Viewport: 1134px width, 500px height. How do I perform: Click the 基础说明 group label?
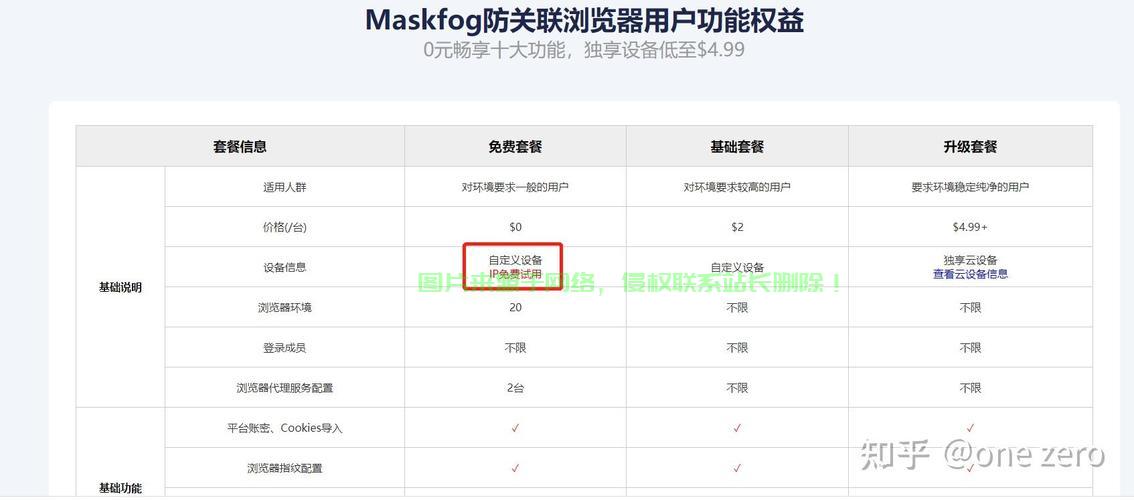120,287
